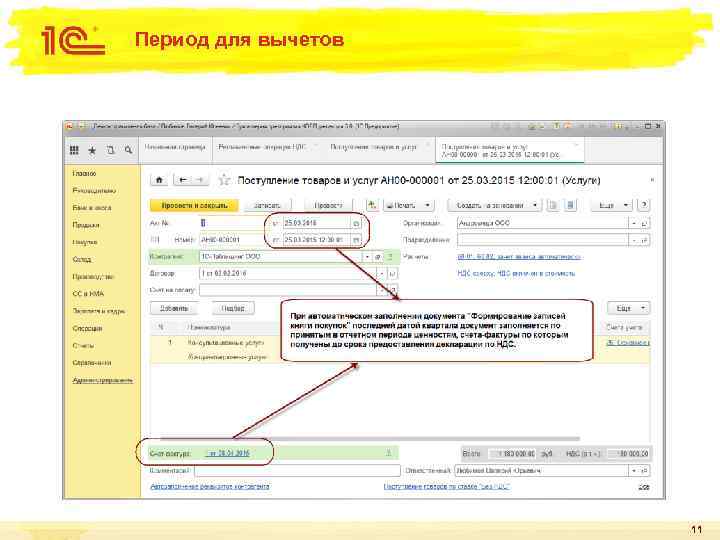Click the horizontal scrollbar under the table
Image resolution: width=720 pixels, height=540 pixels.
pos(370,439)
